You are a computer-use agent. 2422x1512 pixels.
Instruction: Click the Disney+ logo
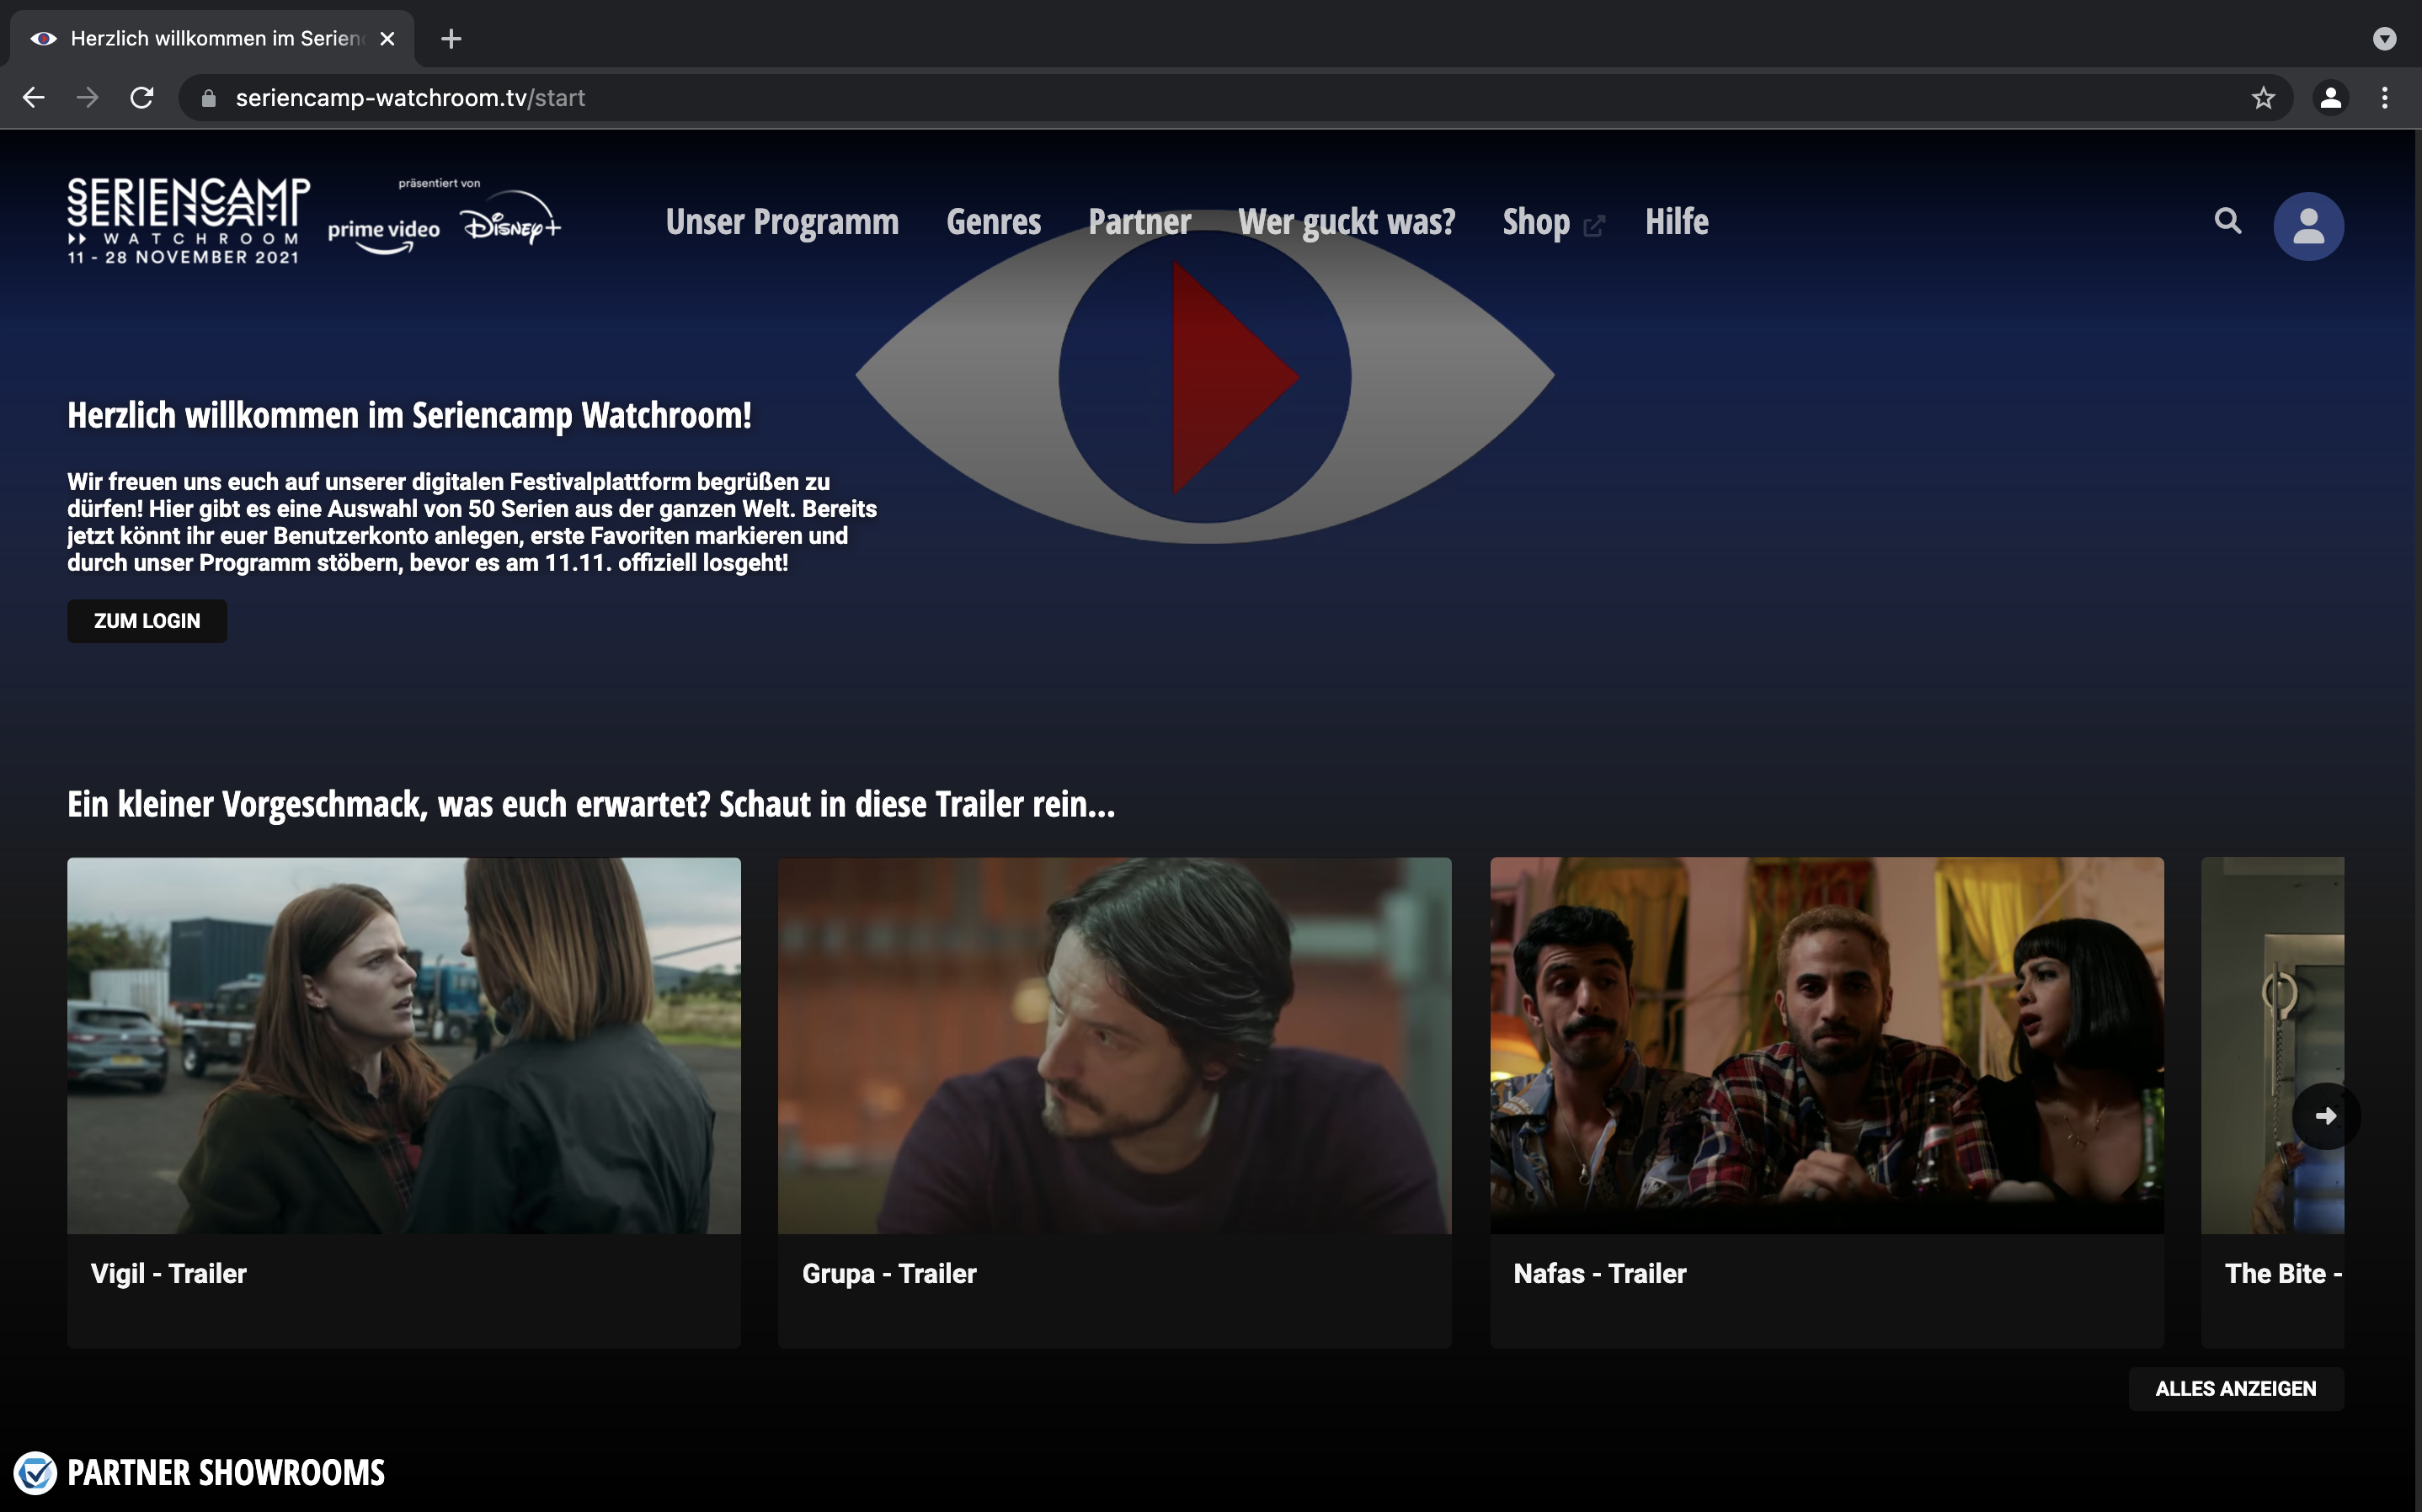point(511,217)
